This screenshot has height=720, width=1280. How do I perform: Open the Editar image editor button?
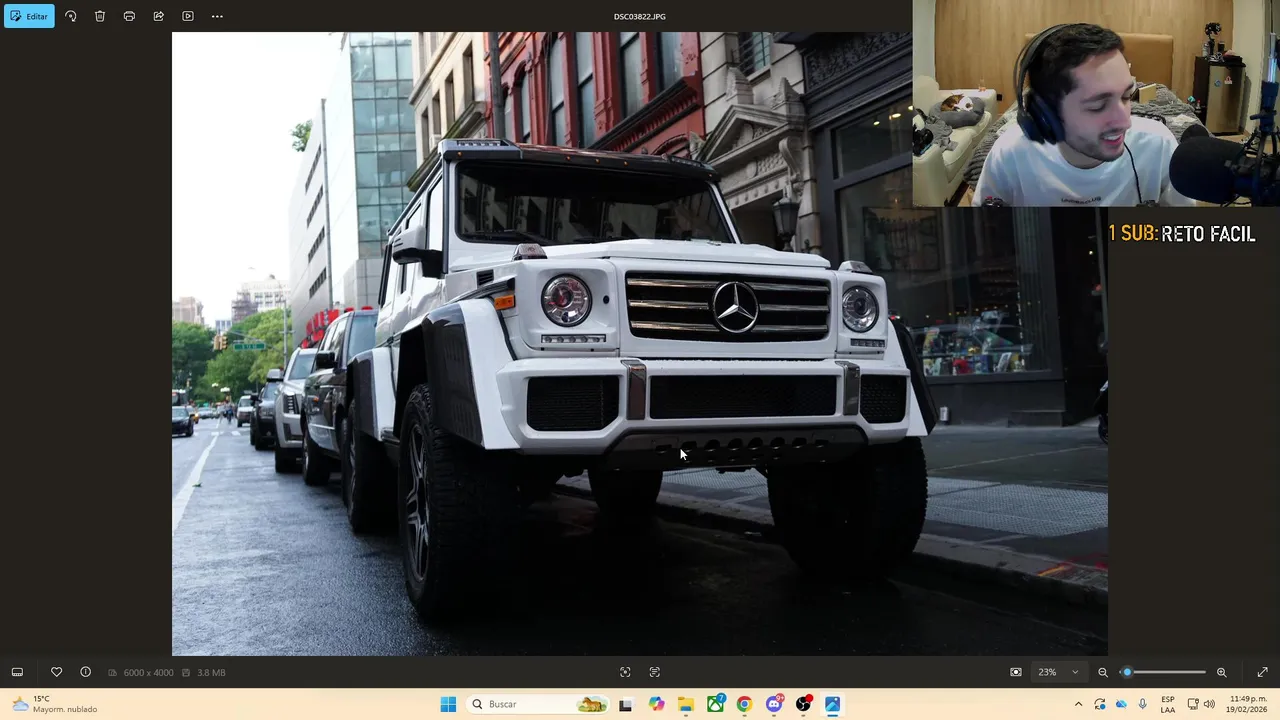(29, 16)
